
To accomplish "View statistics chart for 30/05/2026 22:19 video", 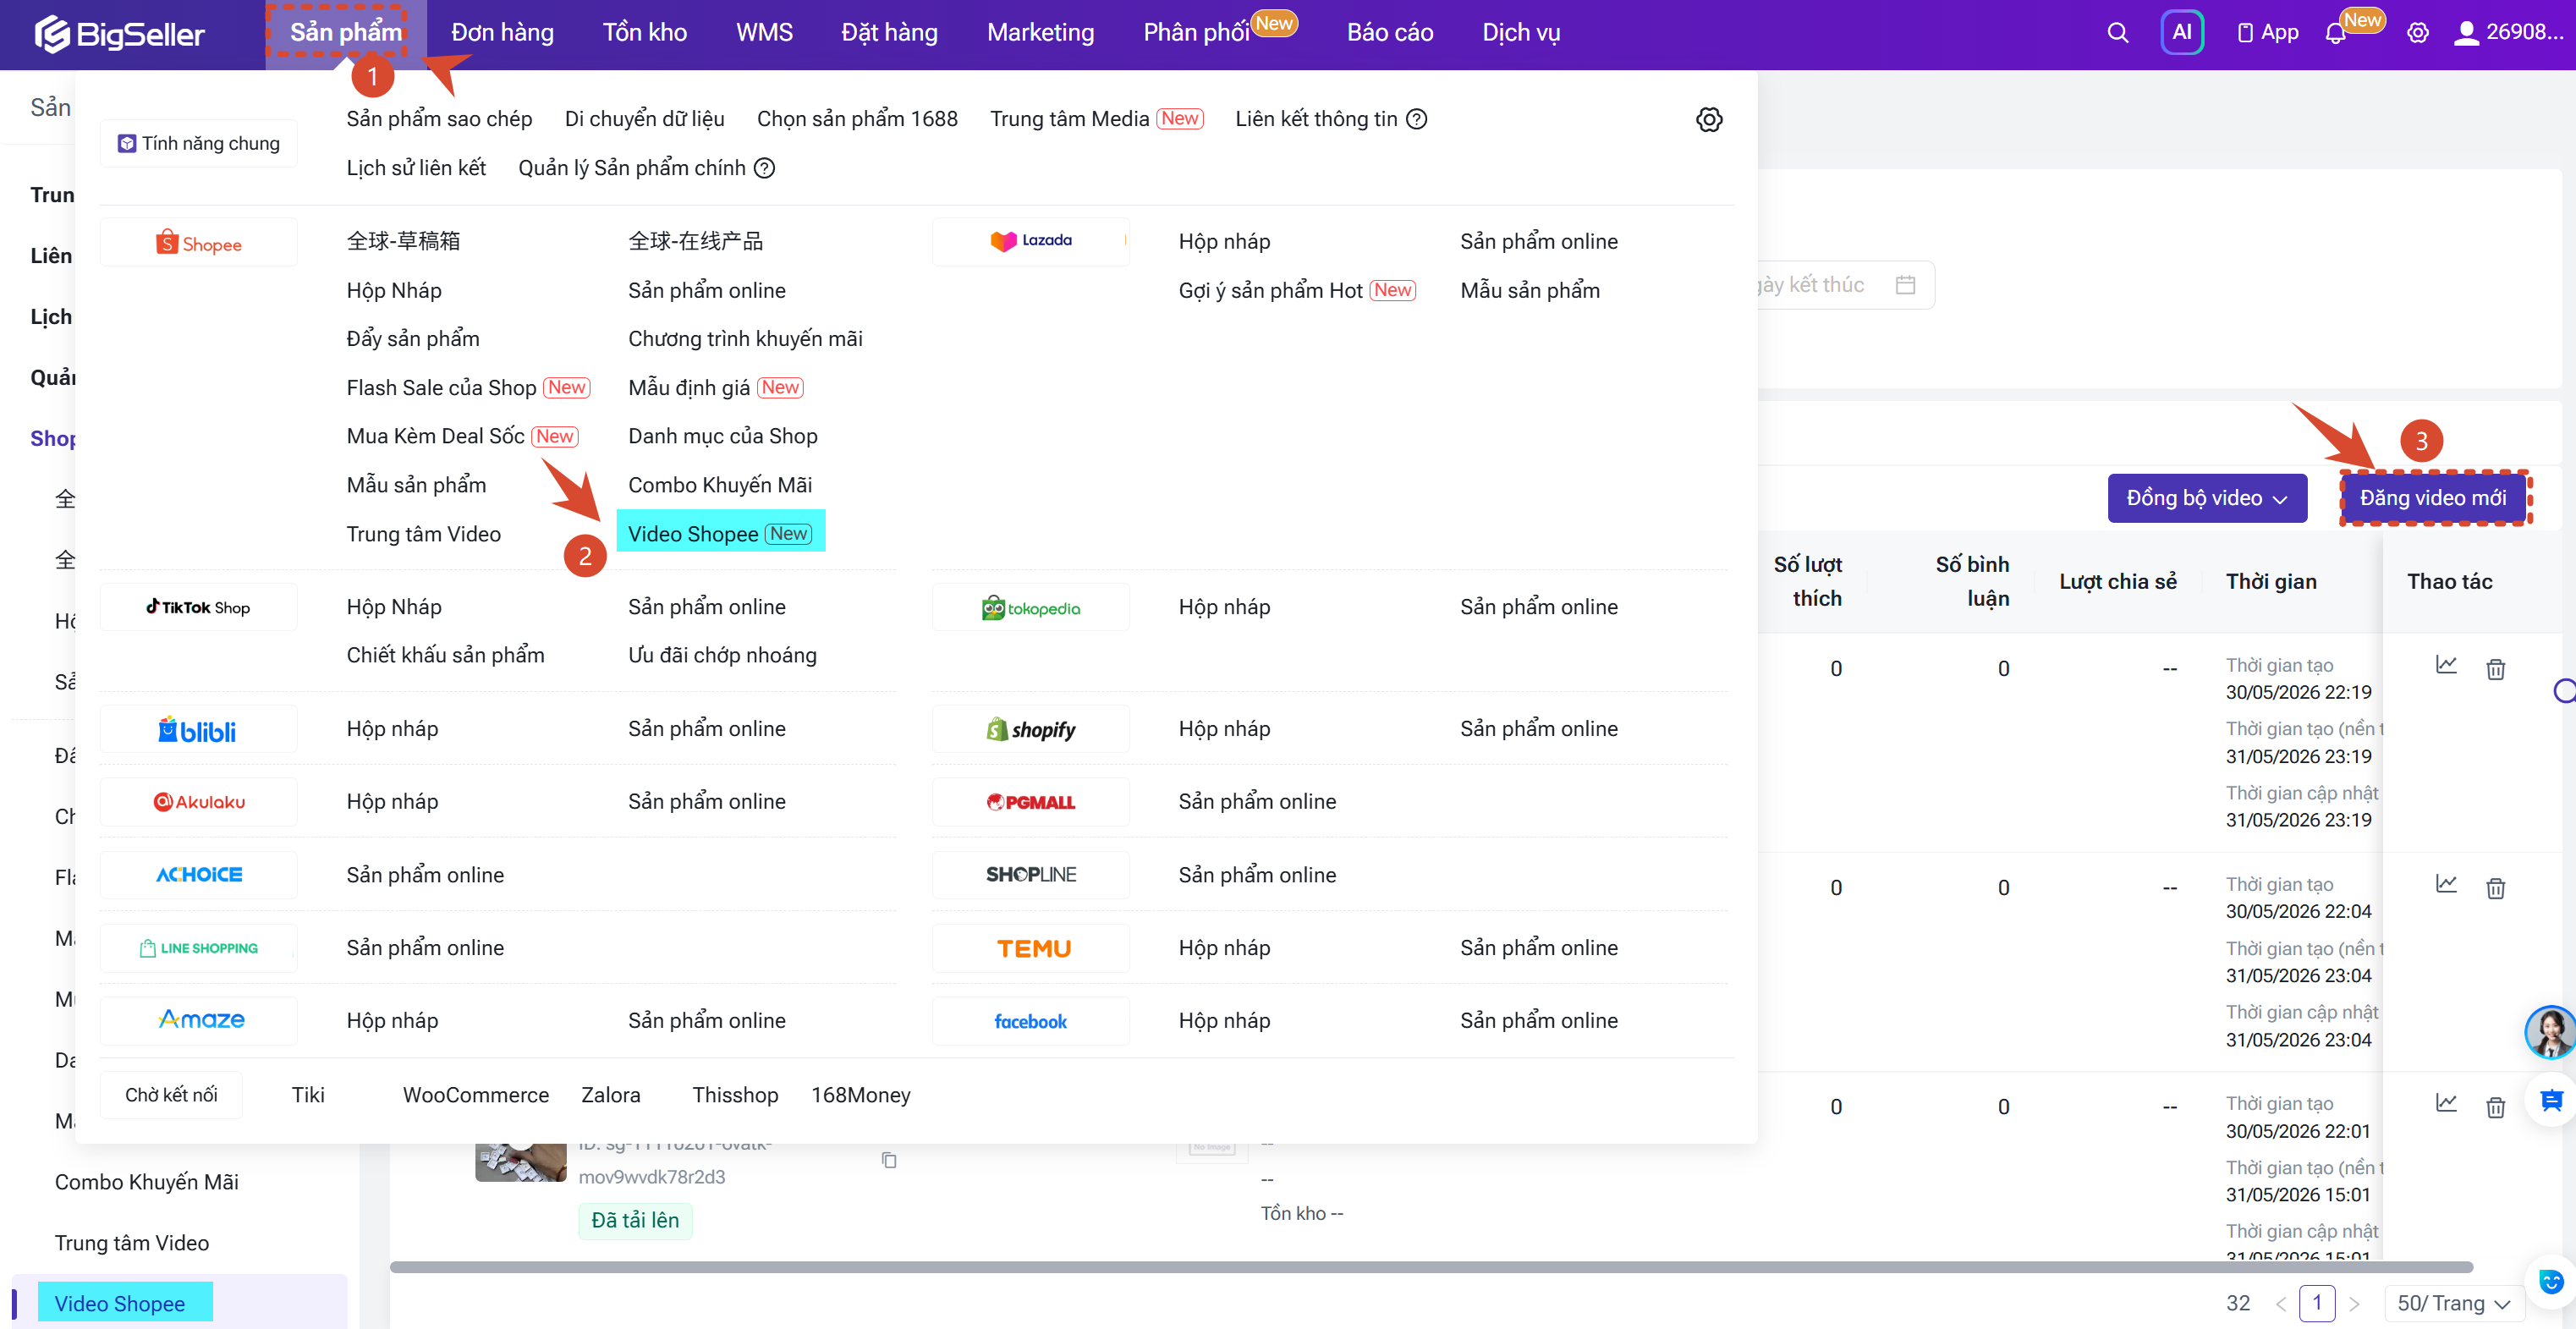I will (2446, 665).
